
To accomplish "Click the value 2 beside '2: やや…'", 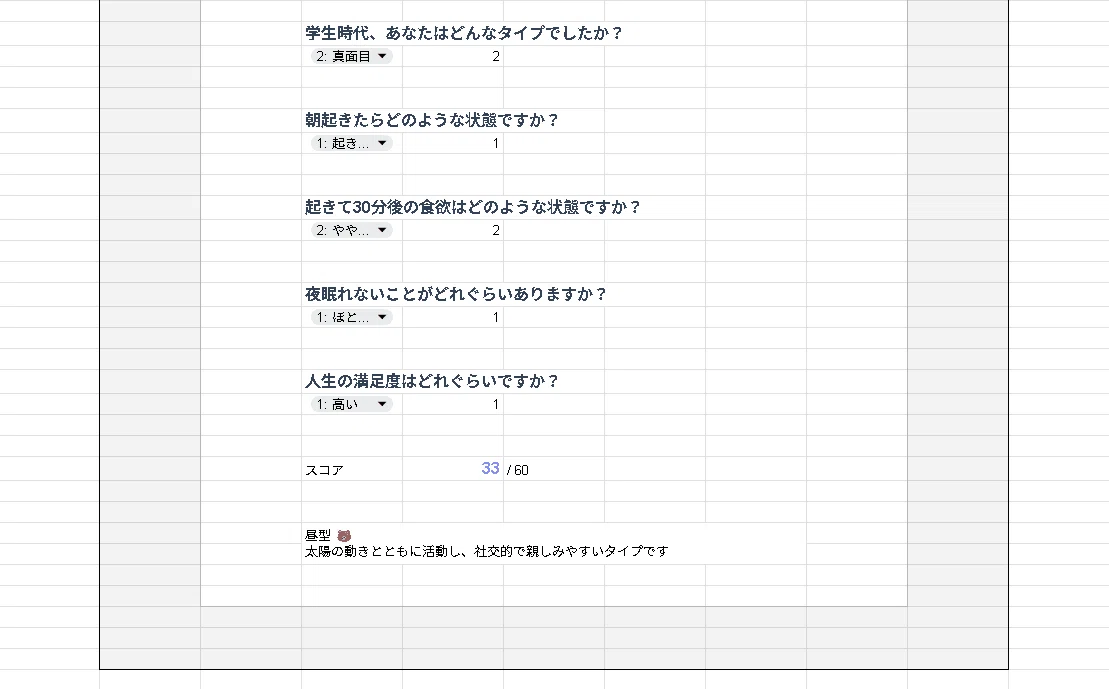I will click(496, 231).
